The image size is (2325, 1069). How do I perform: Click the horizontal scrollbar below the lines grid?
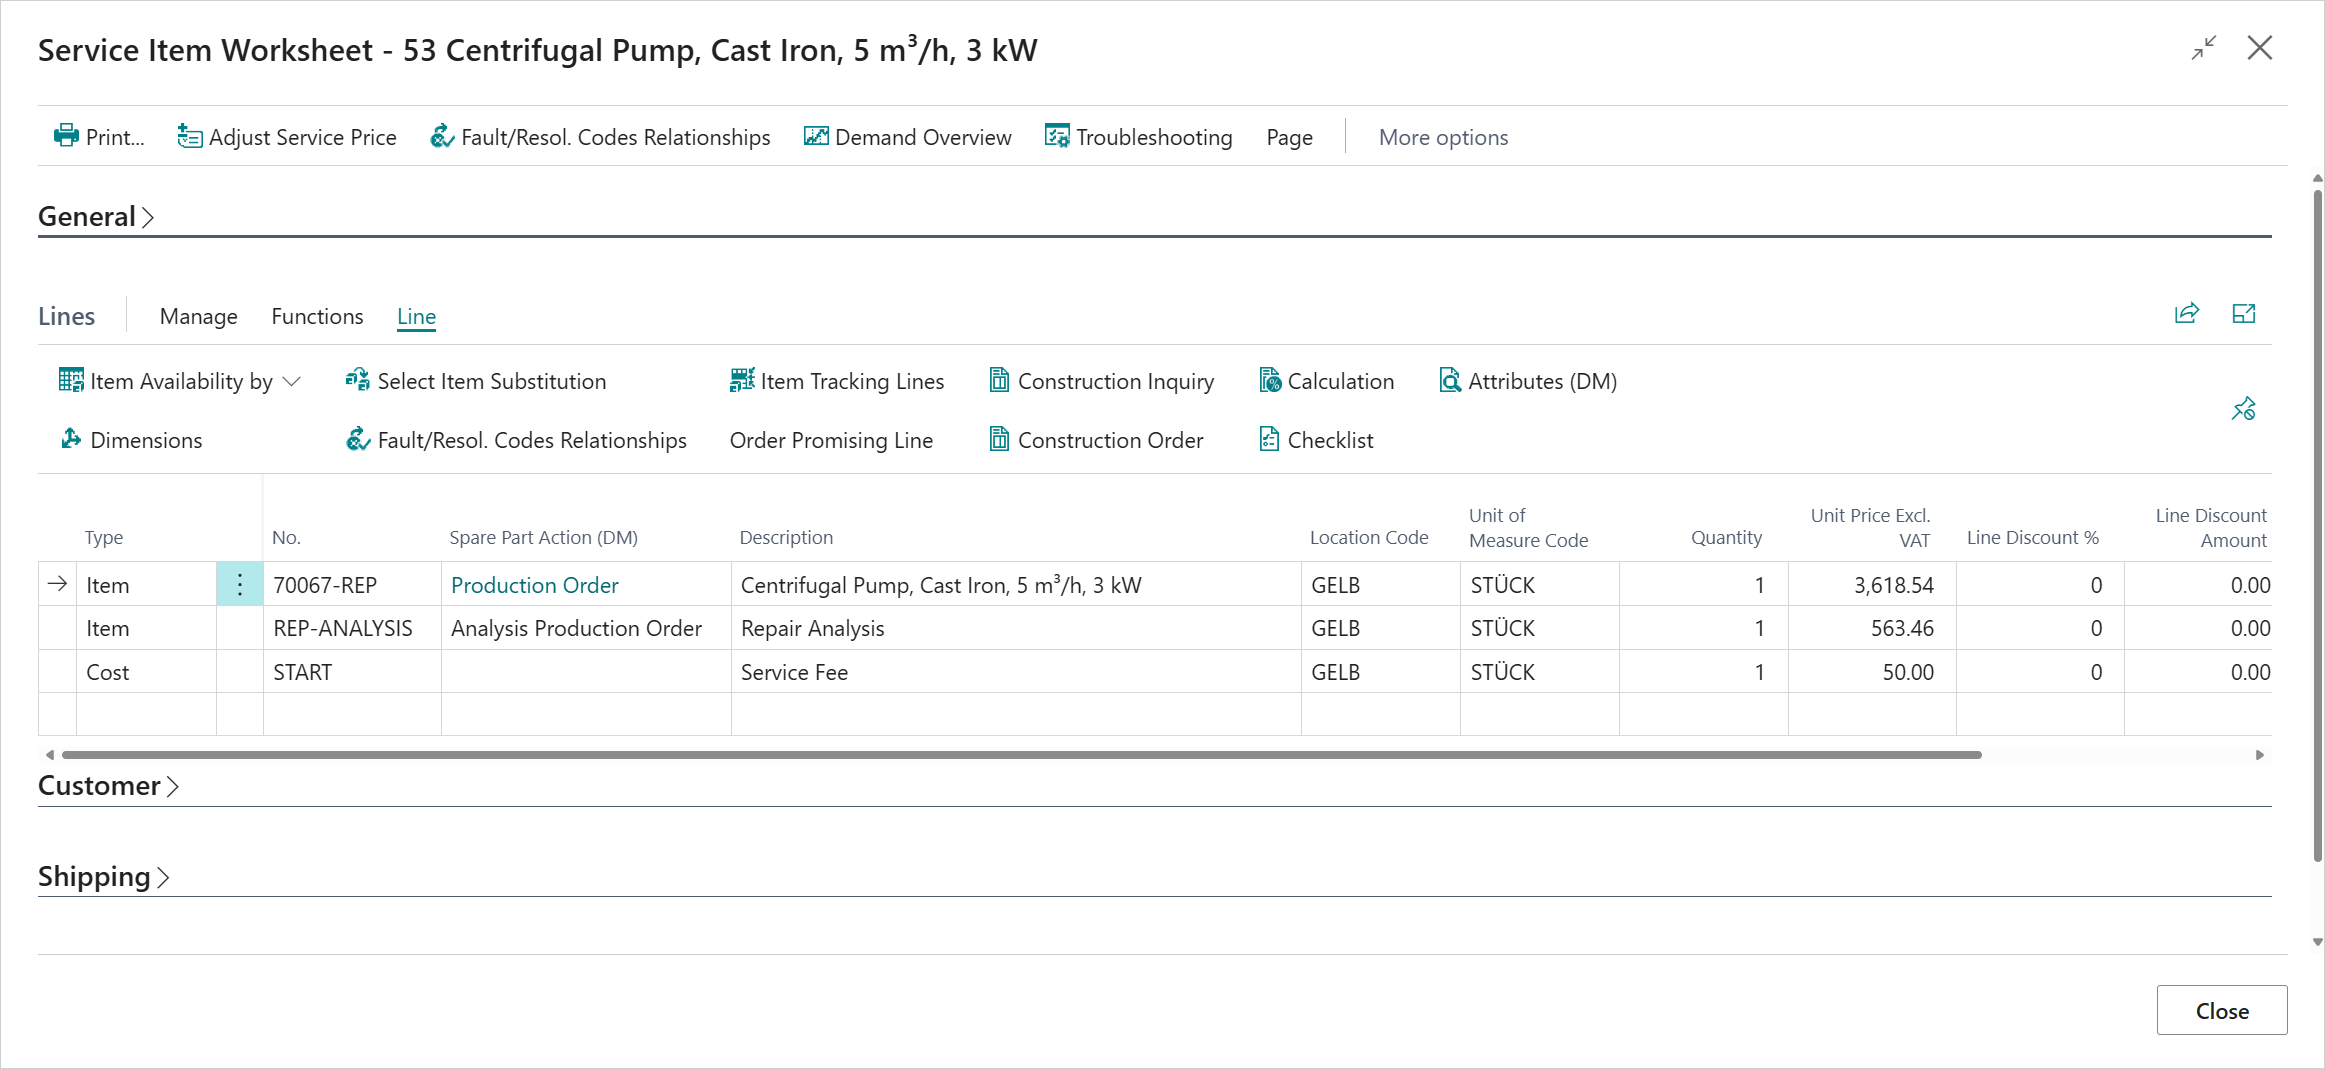(x=1020, y=755)
